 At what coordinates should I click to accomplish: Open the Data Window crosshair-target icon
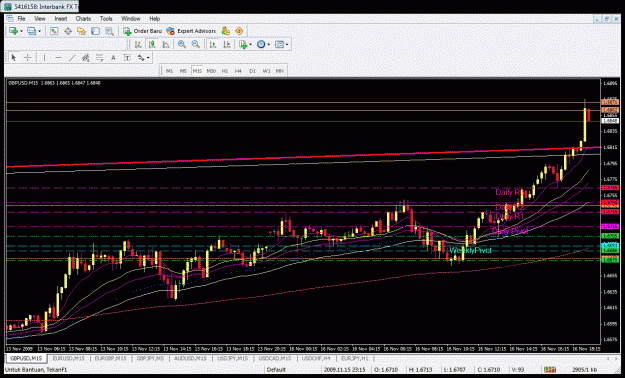[x=68, y=31]
